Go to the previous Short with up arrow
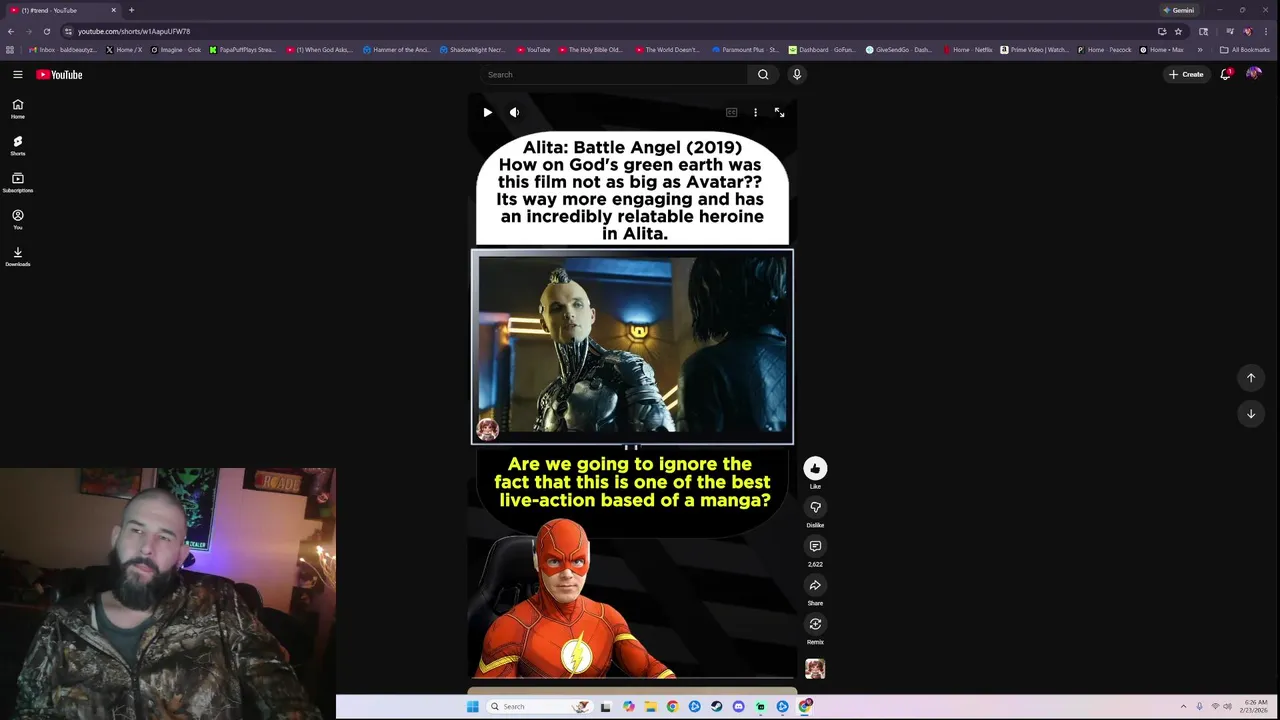 click(x=1250, y=377)
